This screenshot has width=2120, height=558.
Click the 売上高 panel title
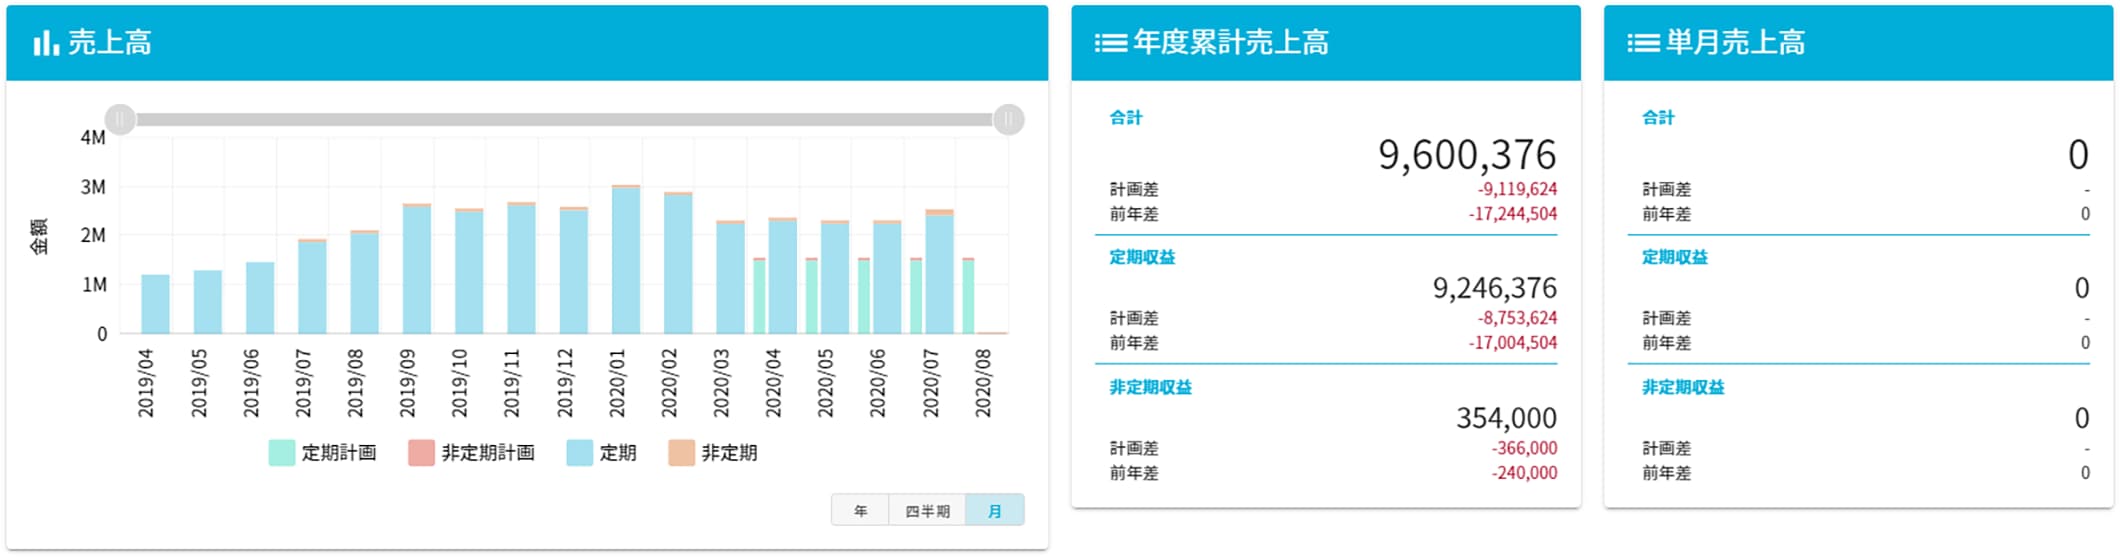point(110,43)
